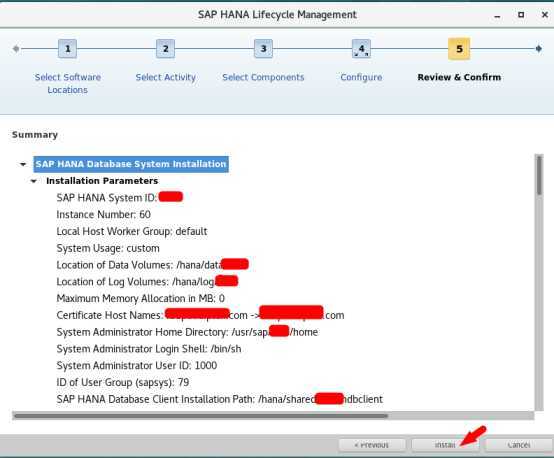Click step 2 wizard icon
This screenshot has height=458, width=554.
(x=165, y=49)
